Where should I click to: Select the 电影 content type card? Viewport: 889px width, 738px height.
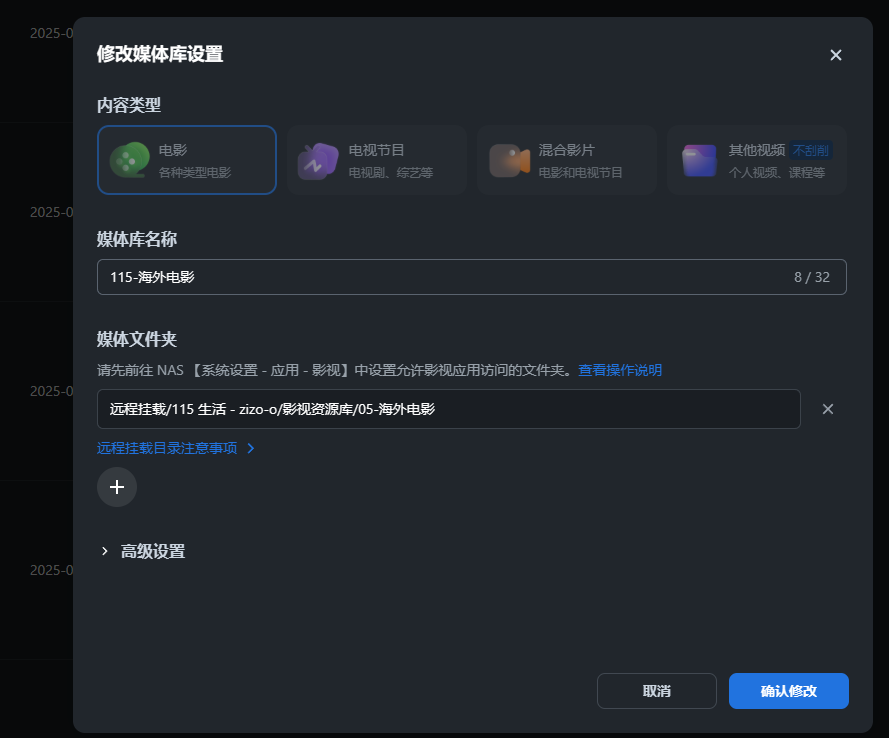click(x=187, y=160)
